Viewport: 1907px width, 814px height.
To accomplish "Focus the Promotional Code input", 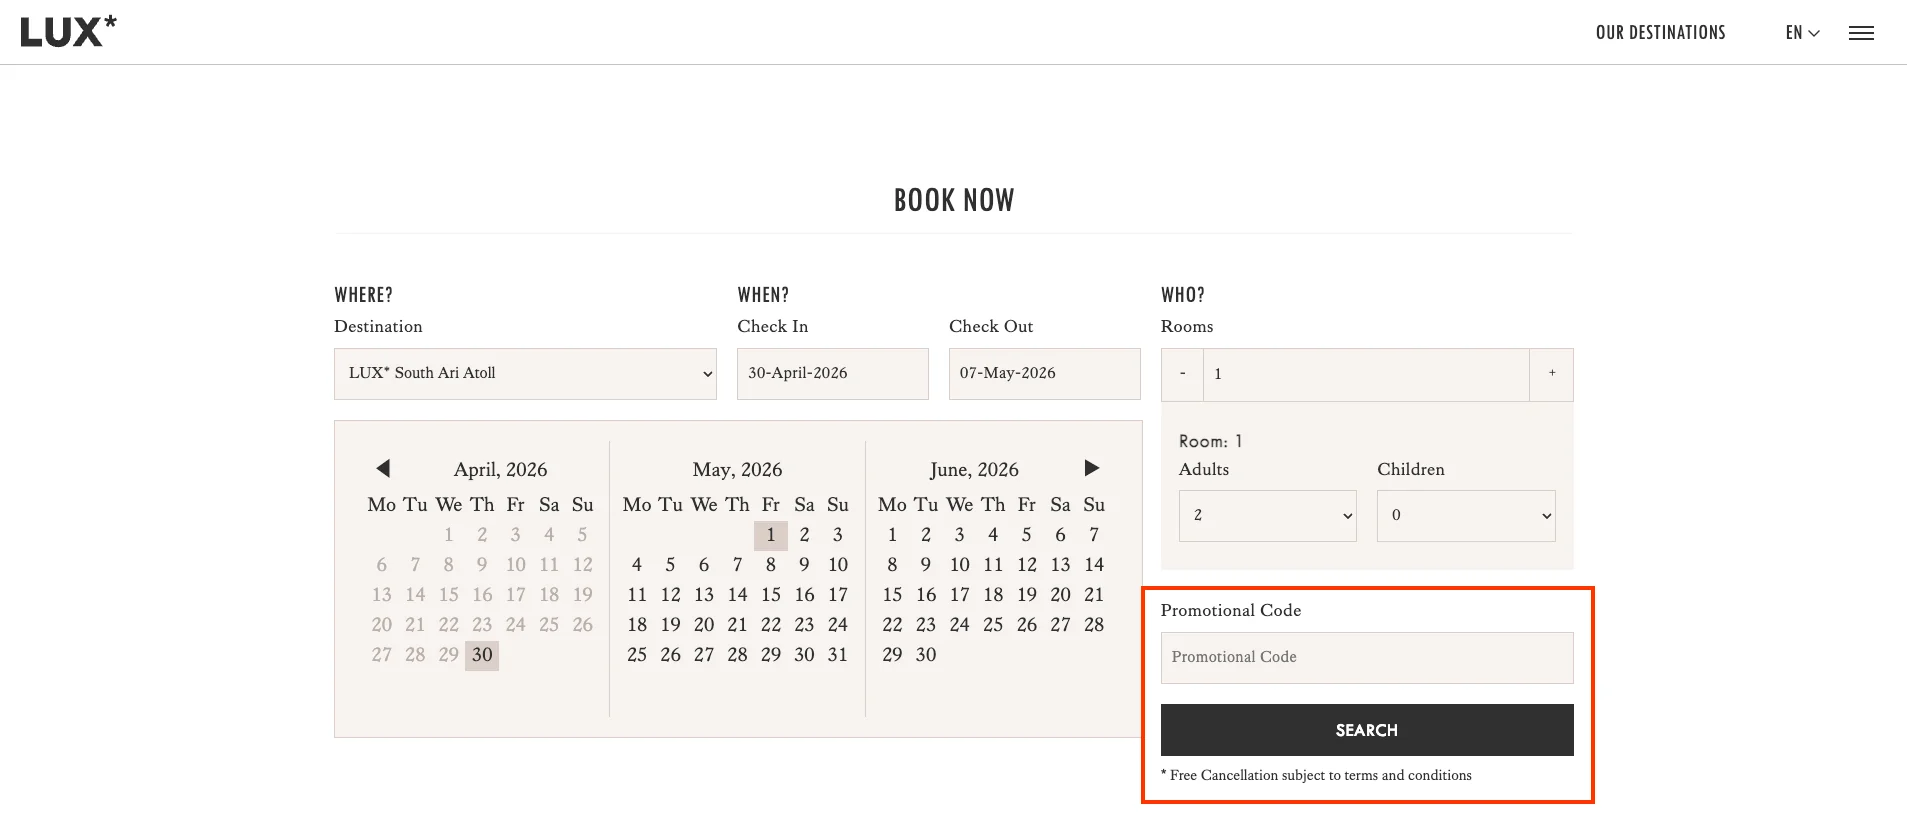I will (1367, 658).
